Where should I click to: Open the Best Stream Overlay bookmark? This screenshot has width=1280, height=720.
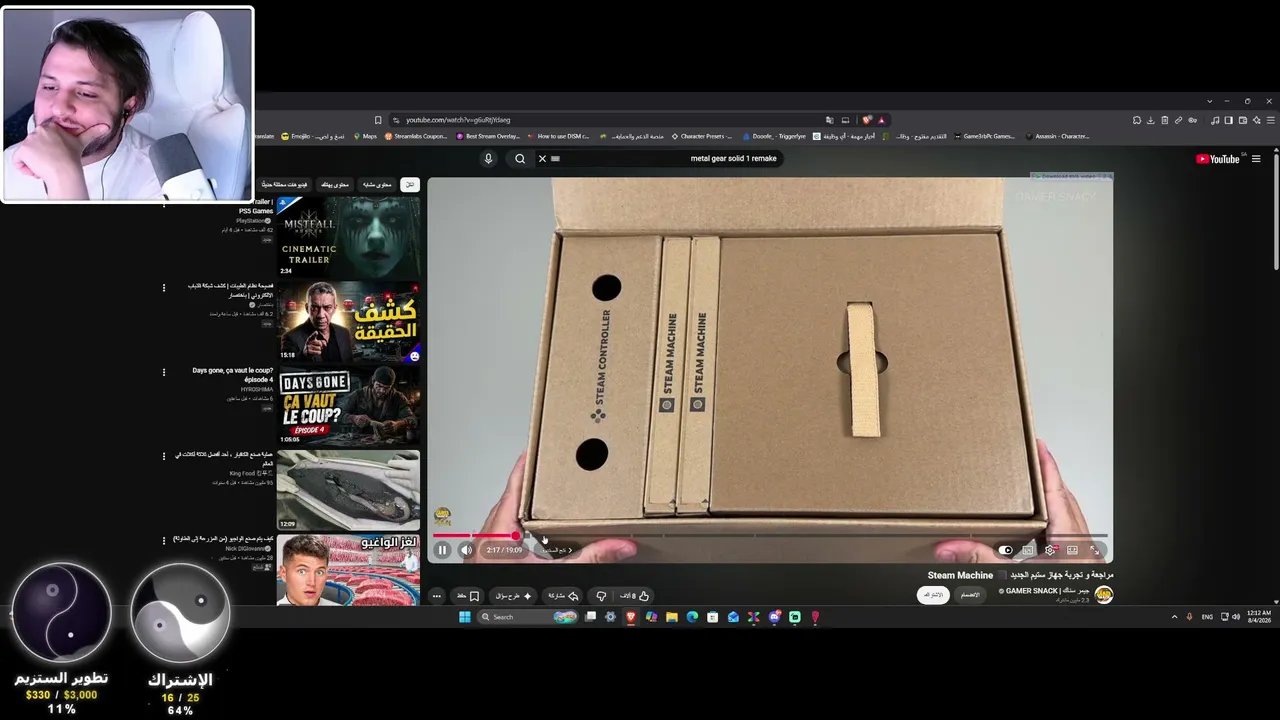(488, 136)
